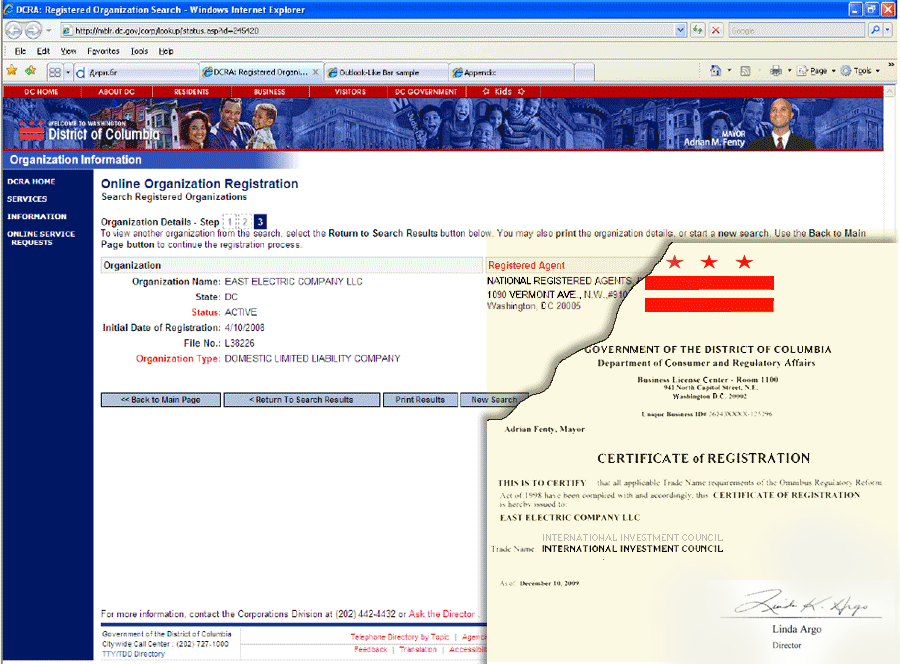Click the file number L38226
Viewport: 900px width, 664px height.
(239, 343)
